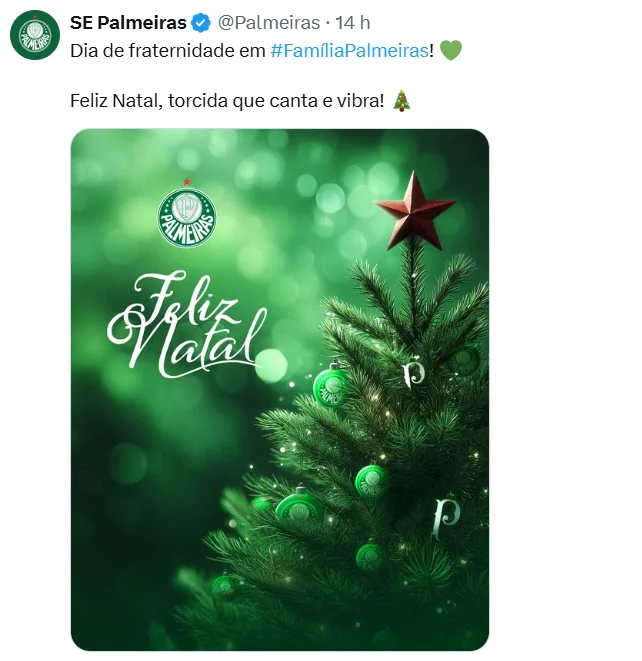Open the SE Palmeiras display name link
The image size is (642, 661).
(x=128, y=22)
